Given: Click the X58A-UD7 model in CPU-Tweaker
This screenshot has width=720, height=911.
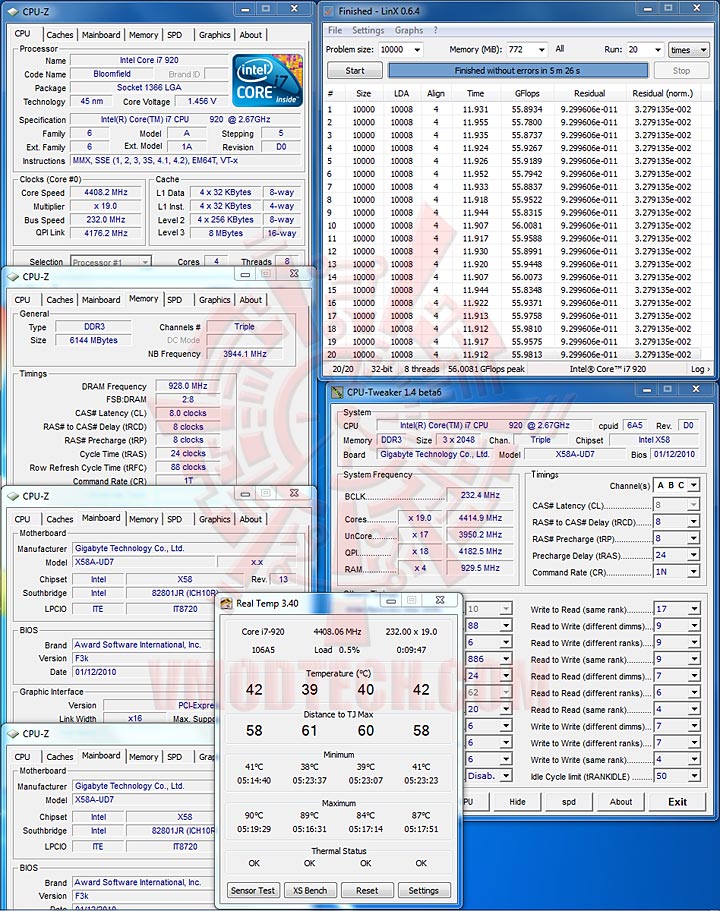Looking at the screenshot, I should pyautogui.click(x=575, y=454).
